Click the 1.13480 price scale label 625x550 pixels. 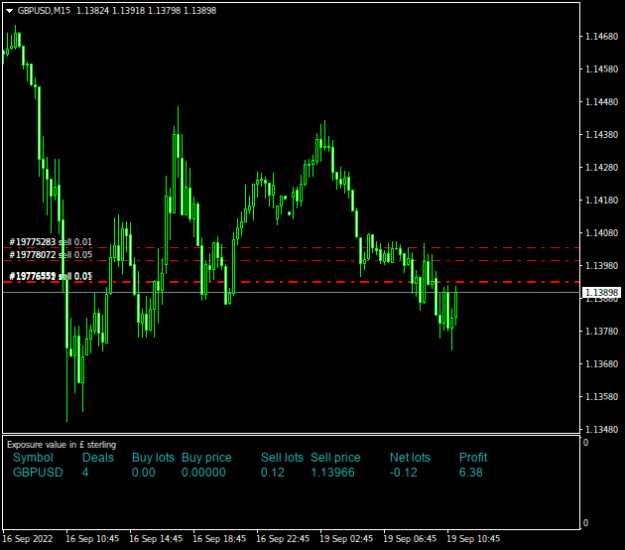tap(601, 429)
